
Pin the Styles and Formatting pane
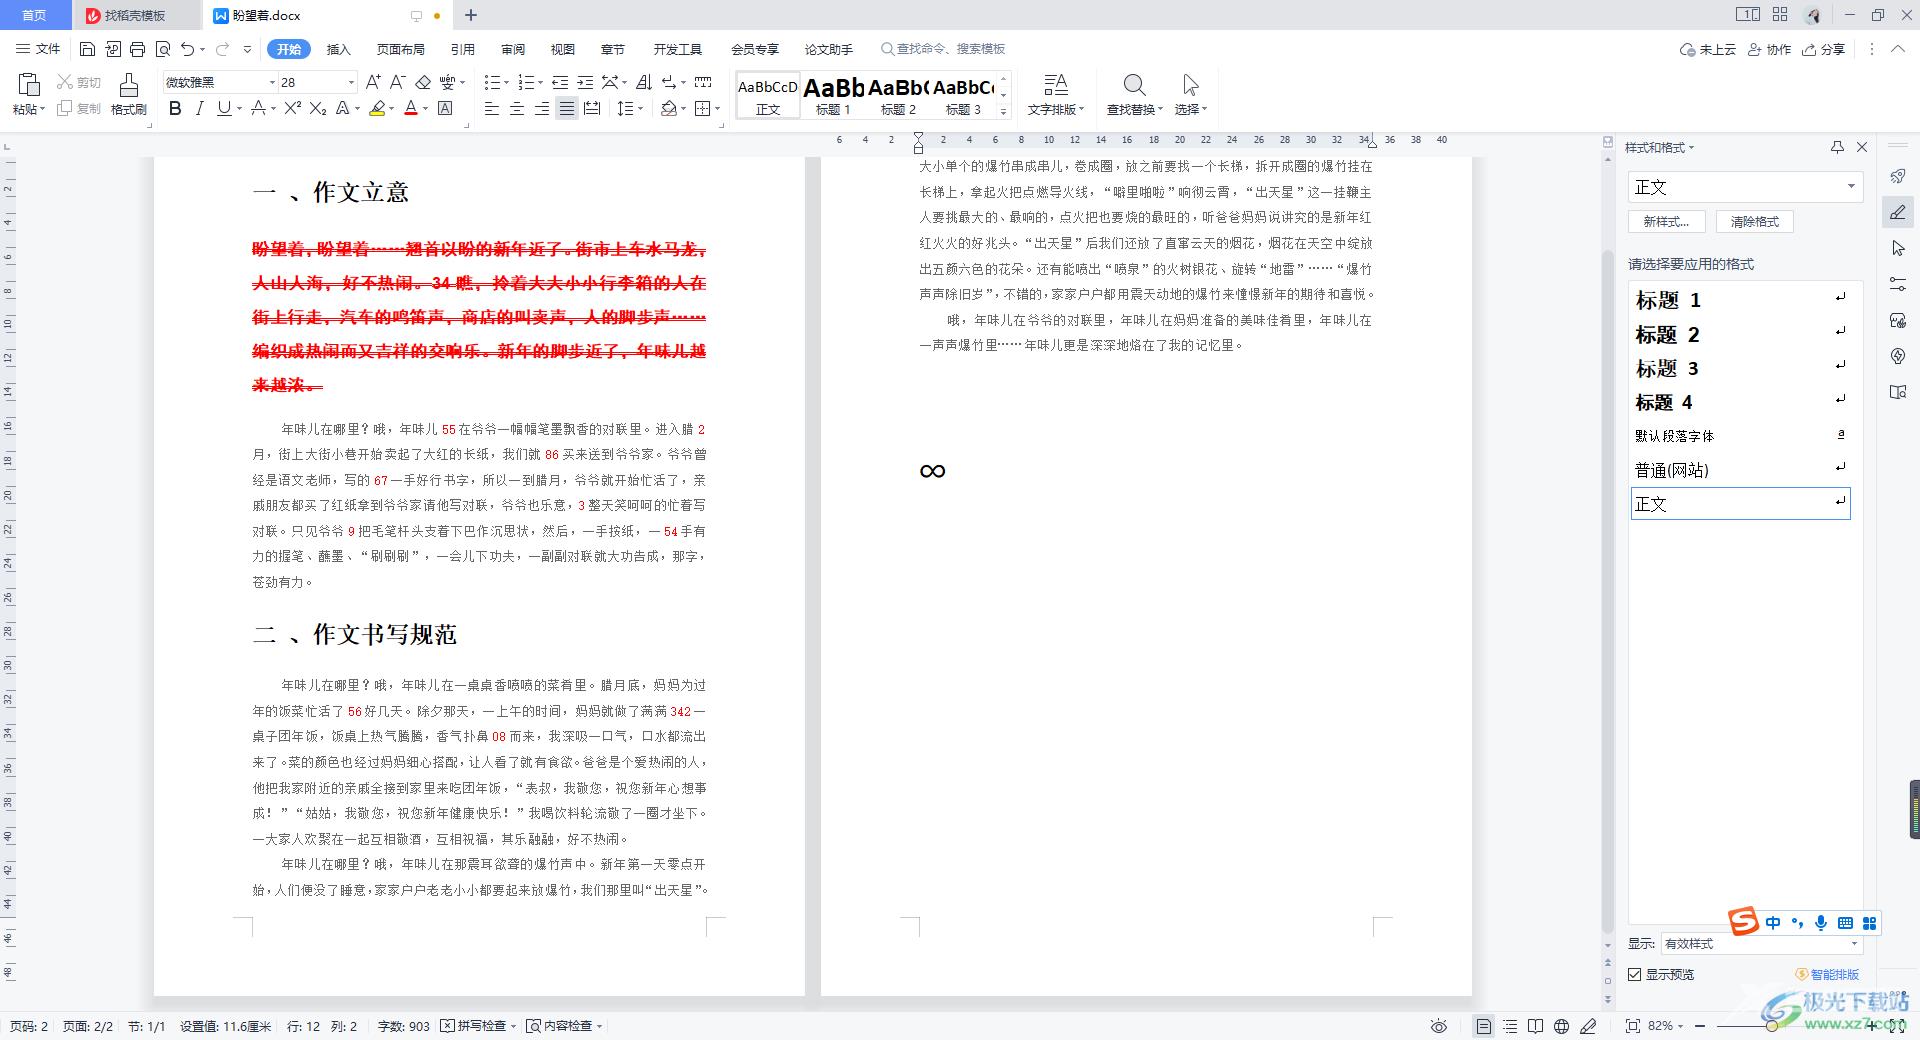(1837, 147)
